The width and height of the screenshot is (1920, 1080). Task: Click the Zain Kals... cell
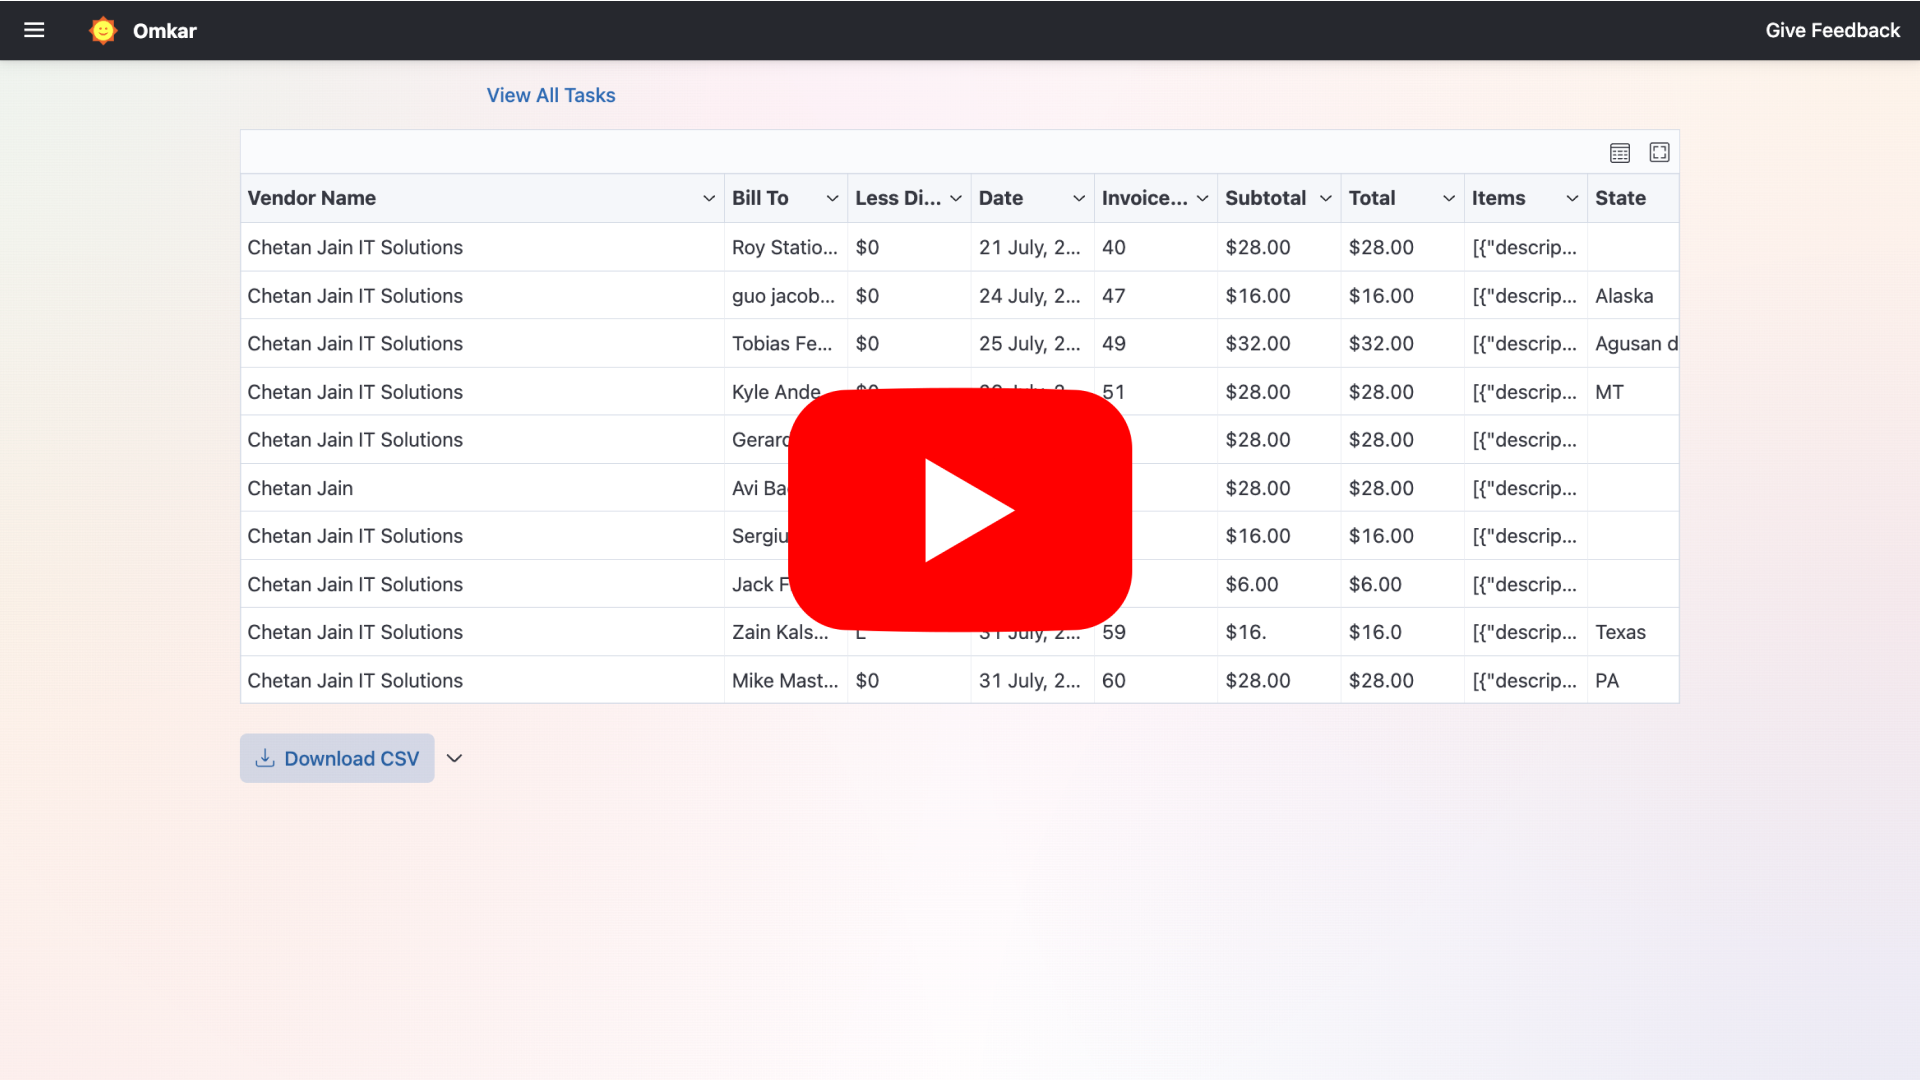786,632
